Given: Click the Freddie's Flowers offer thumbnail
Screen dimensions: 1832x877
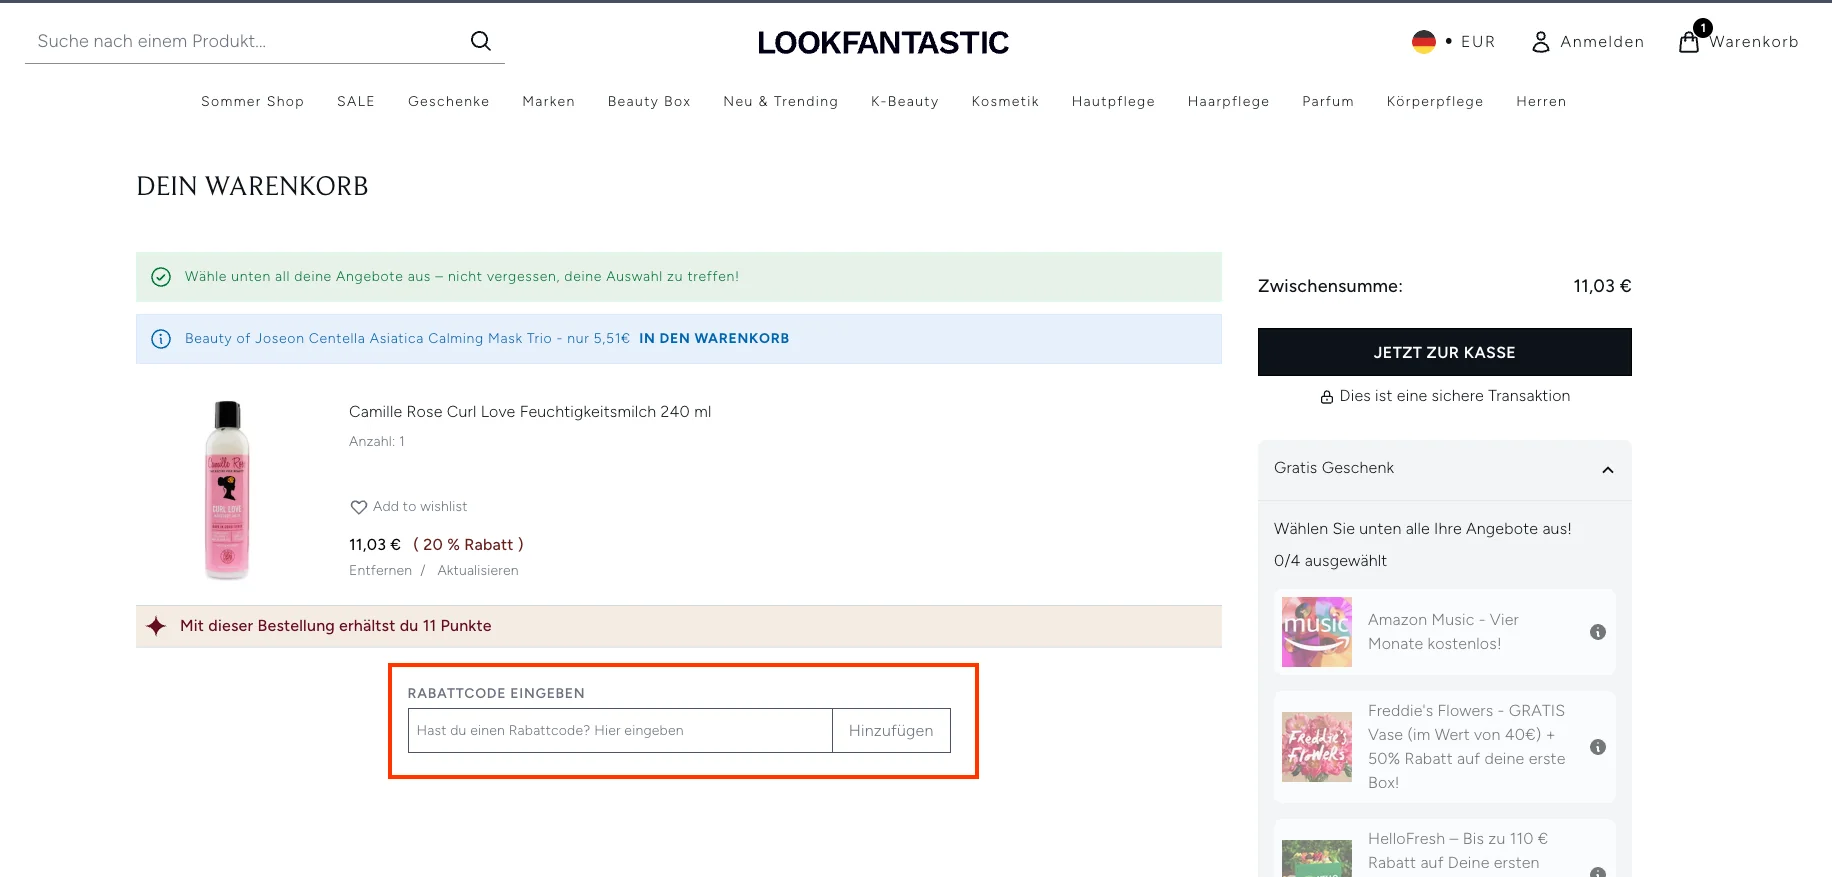Looking at the screenshot, I should pyautogui.click(x=1317, y=747).
